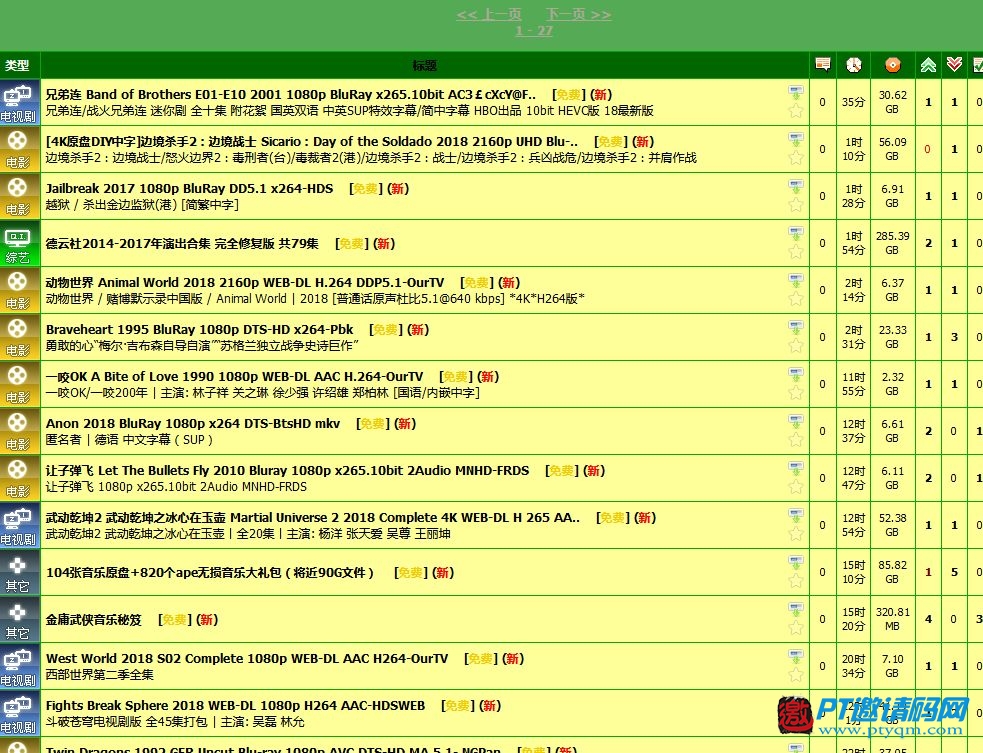Download Braveheart torrent icon
Image resolution: width=983 pixels, height=753 pixels.
click(x=796, y=327)
